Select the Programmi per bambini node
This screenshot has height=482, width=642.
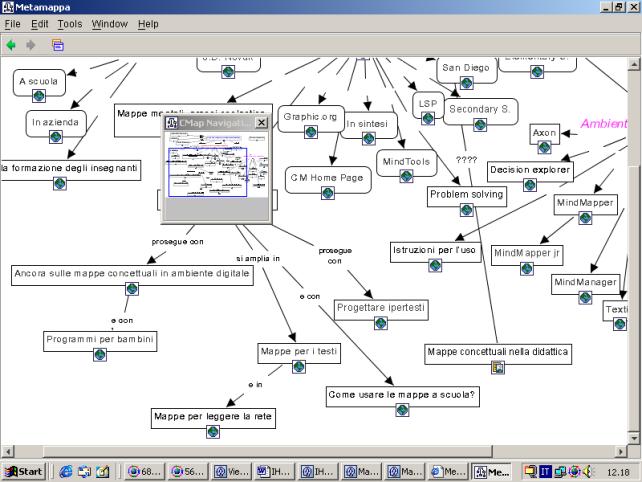[x=100, y=341]
